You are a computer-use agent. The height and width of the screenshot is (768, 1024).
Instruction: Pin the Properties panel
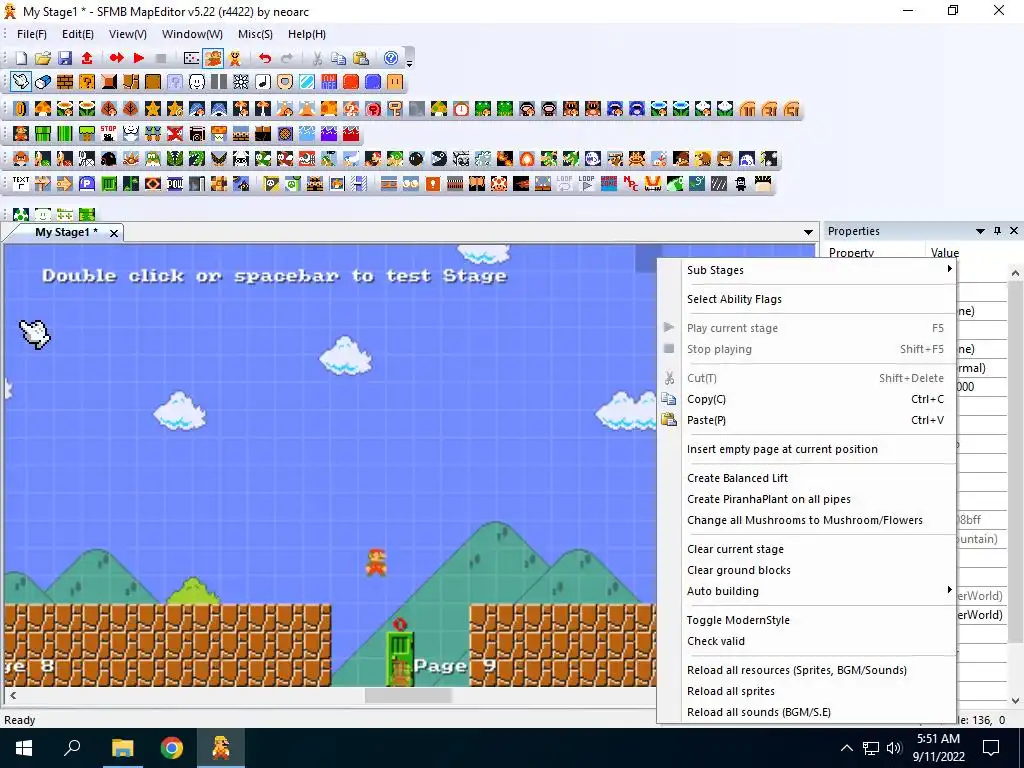click(997, 231)
